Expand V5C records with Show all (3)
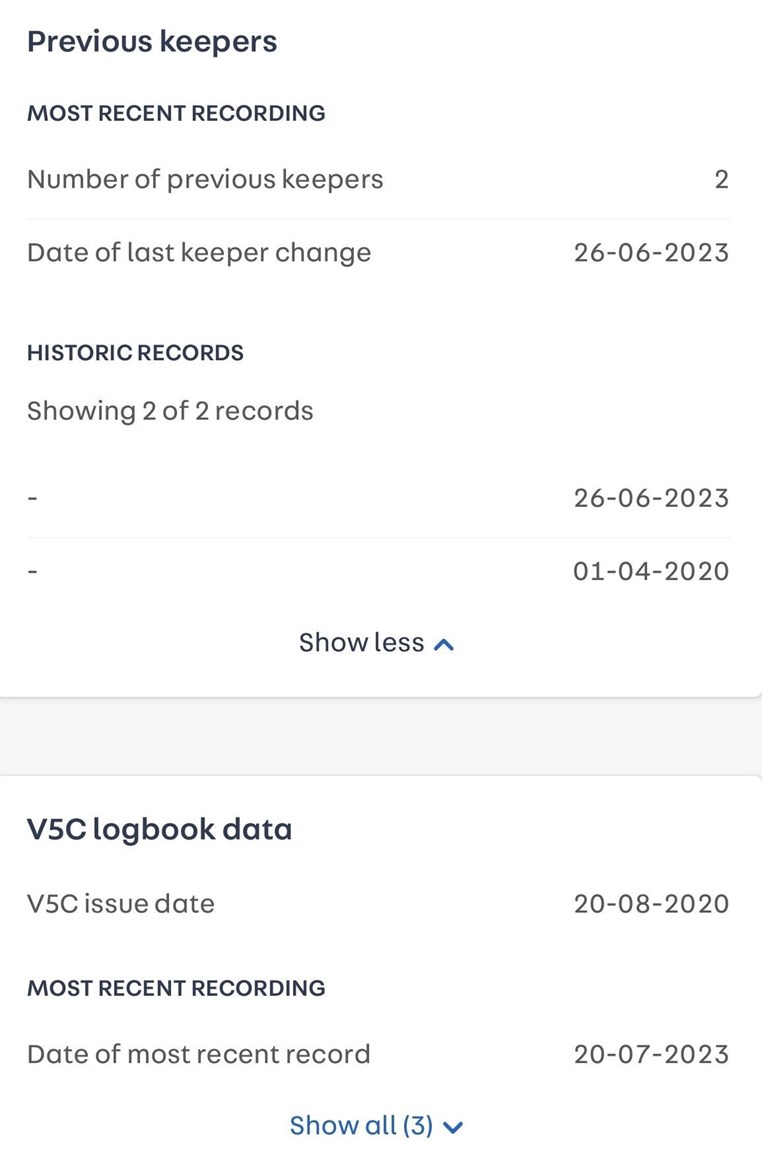The image size is (762, 1168). point(376,1126)
